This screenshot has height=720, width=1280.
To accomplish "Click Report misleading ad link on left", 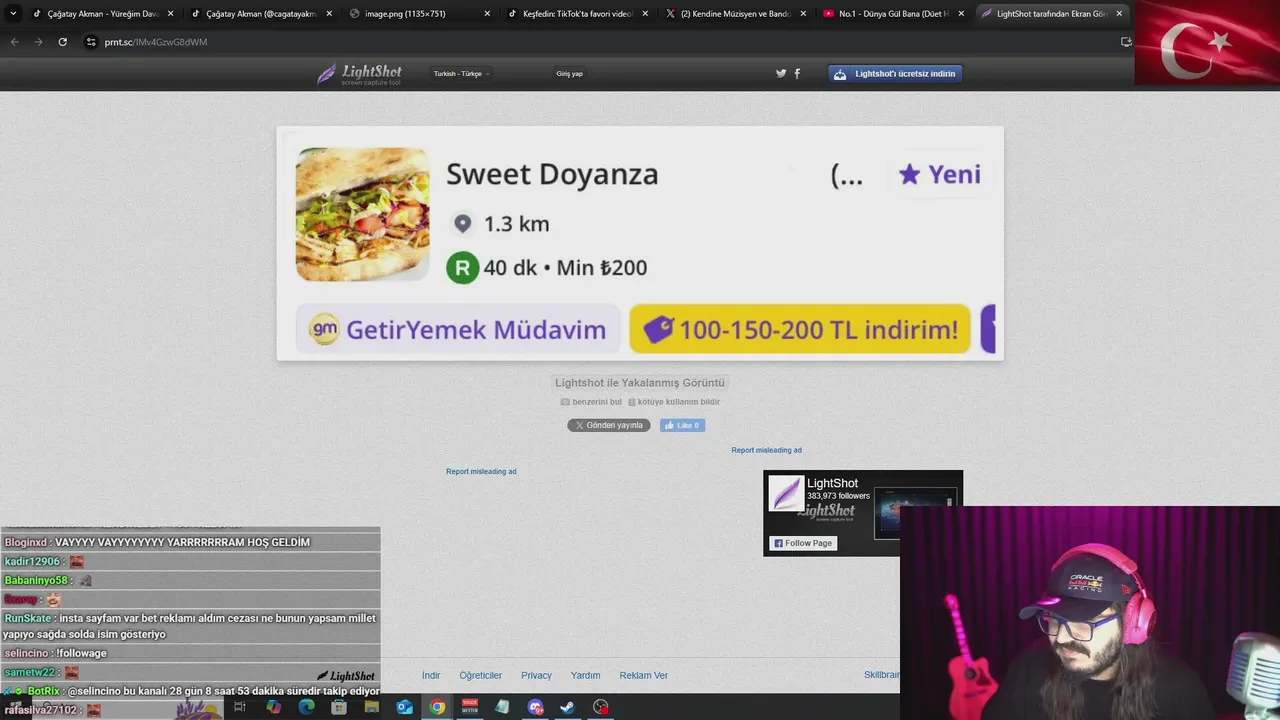I will 481,471.
